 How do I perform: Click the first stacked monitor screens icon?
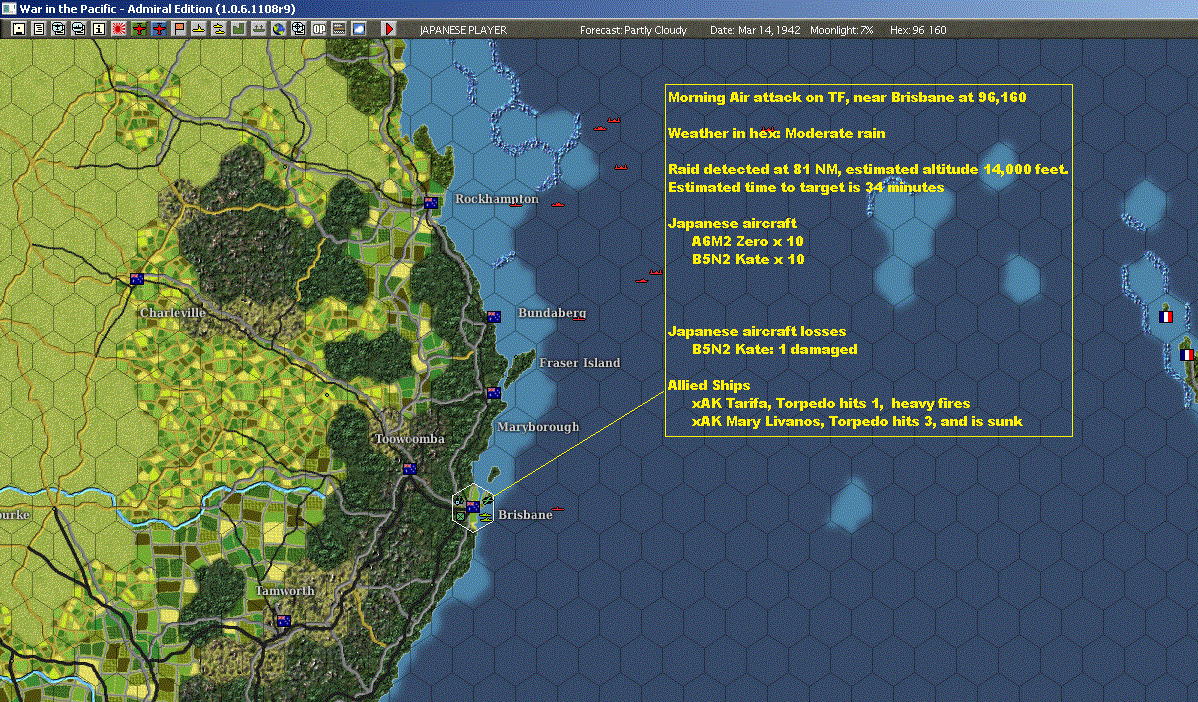[x=58, y=29]
